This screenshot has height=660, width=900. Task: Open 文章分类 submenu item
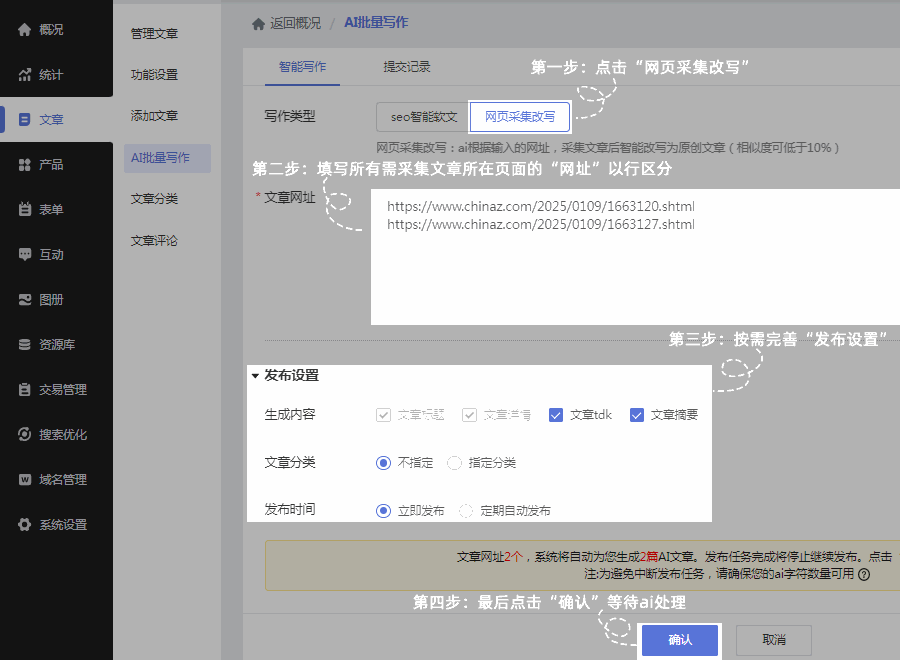click(154, 199)
